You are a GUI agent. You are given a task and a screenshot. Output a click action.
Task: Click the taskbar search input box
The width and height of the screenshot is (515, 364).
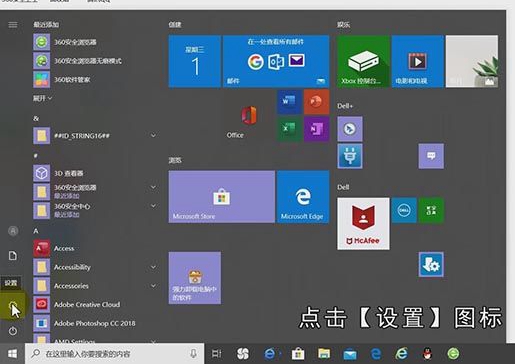coord(115,354)
